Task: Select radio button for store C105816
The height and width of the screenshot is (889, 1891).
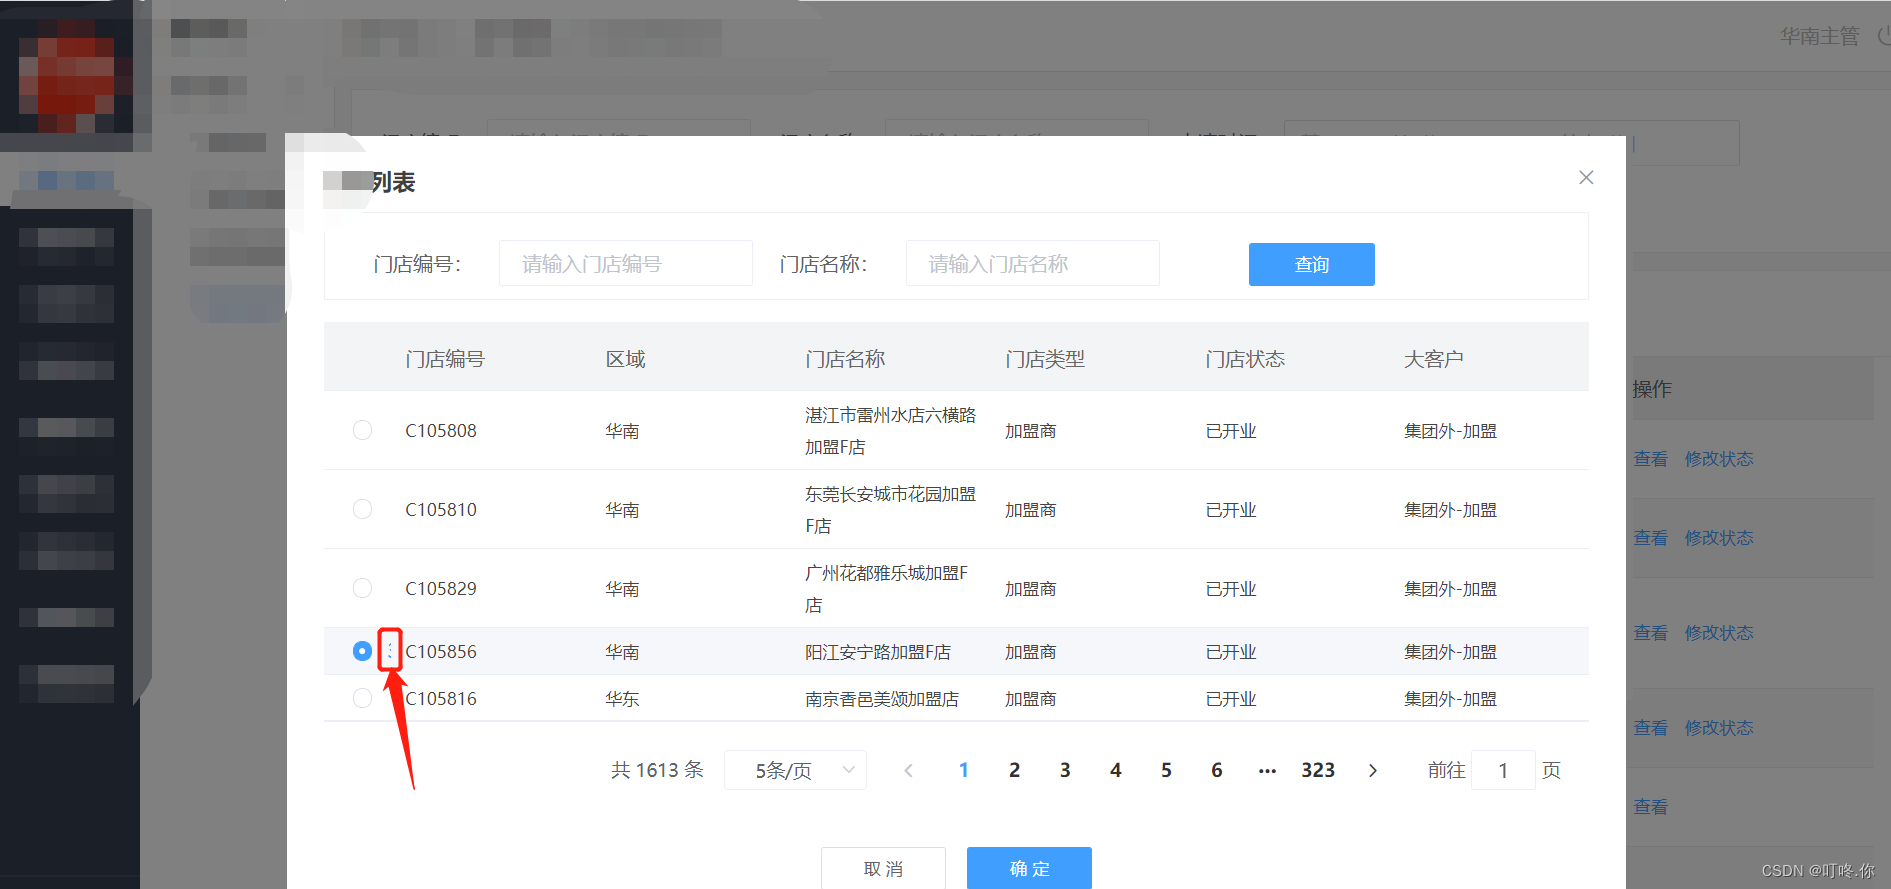Action: 362,698
